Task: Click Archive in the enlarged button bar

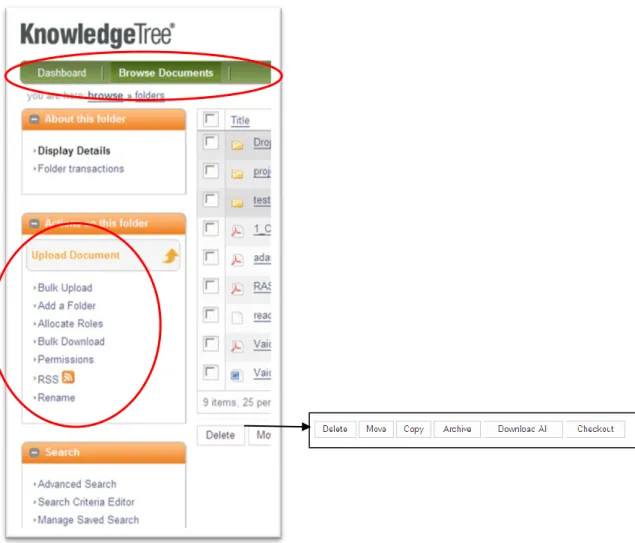Action: (x=457, y=429)
